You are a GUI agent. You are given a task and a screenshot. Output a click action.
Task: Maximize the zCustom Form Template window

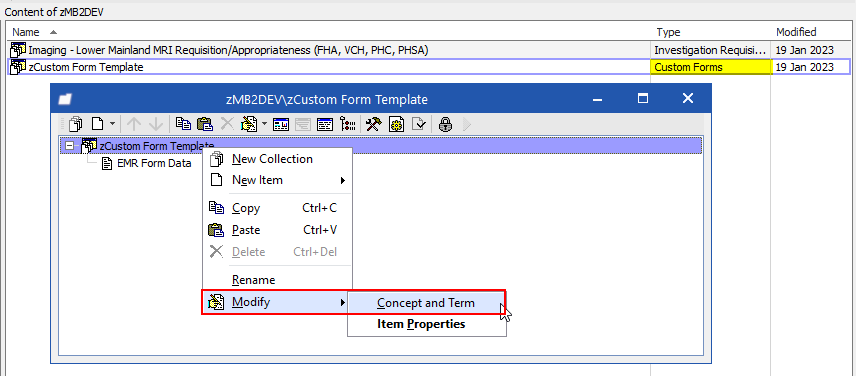(643, 99)
